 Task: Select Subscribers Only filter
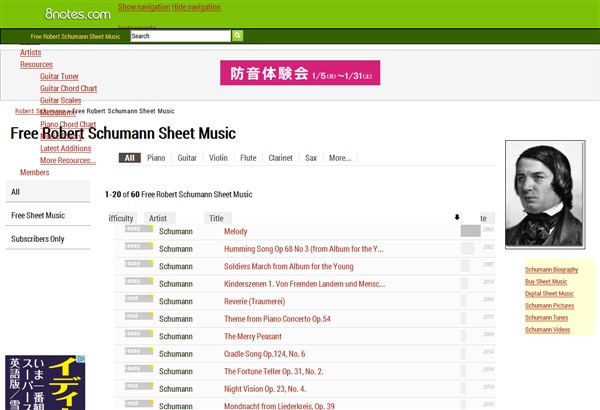48,238
